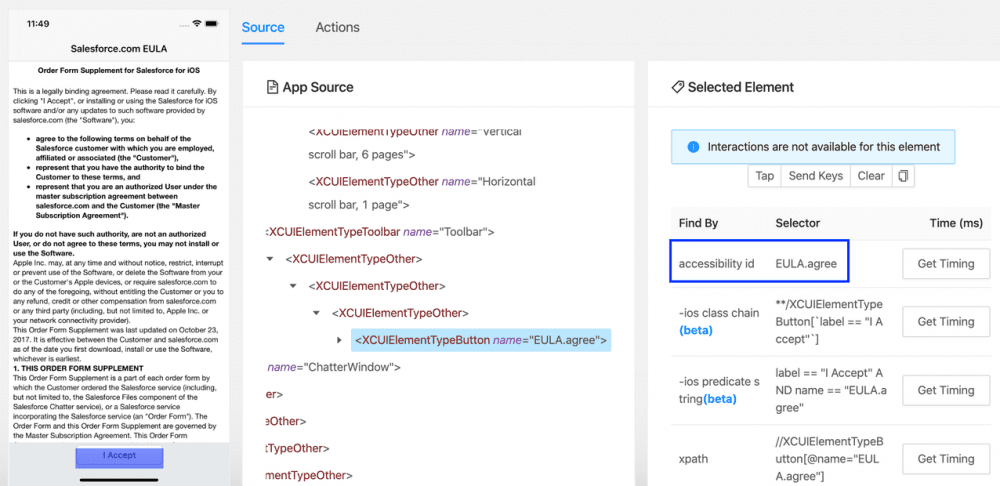Click the Selected Element tag icon
The width and height of the screenshot is (1000, 486).
click(677, 88)
